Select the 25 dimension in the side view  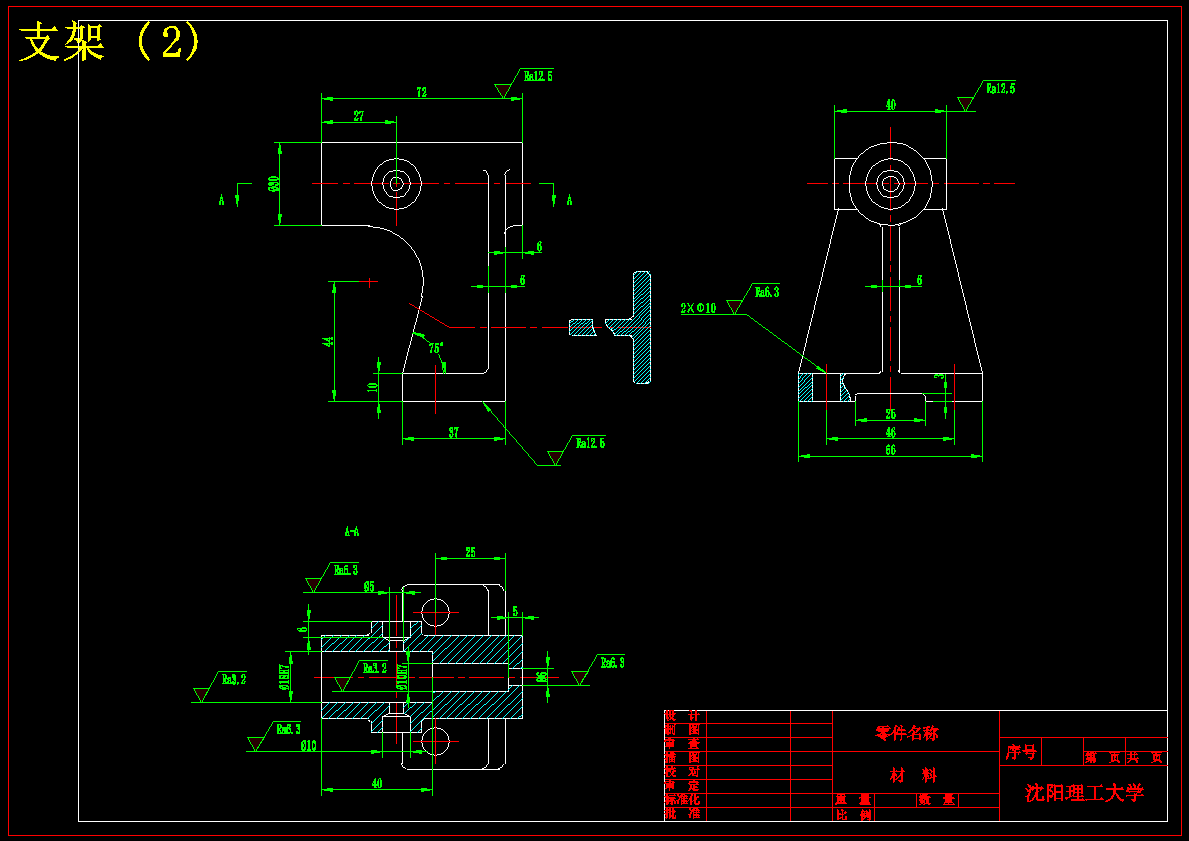891,414
